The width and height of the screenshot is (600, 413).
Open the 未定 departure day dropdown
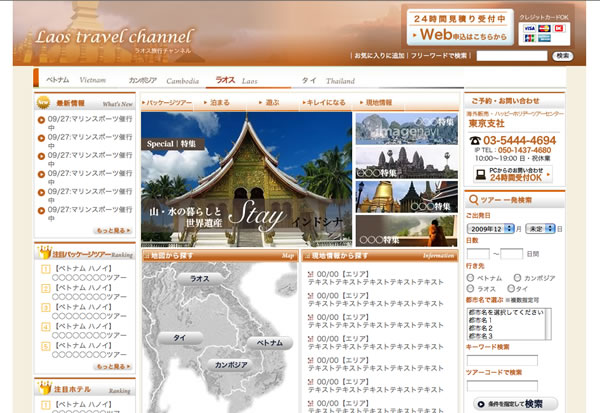[541, 228]
